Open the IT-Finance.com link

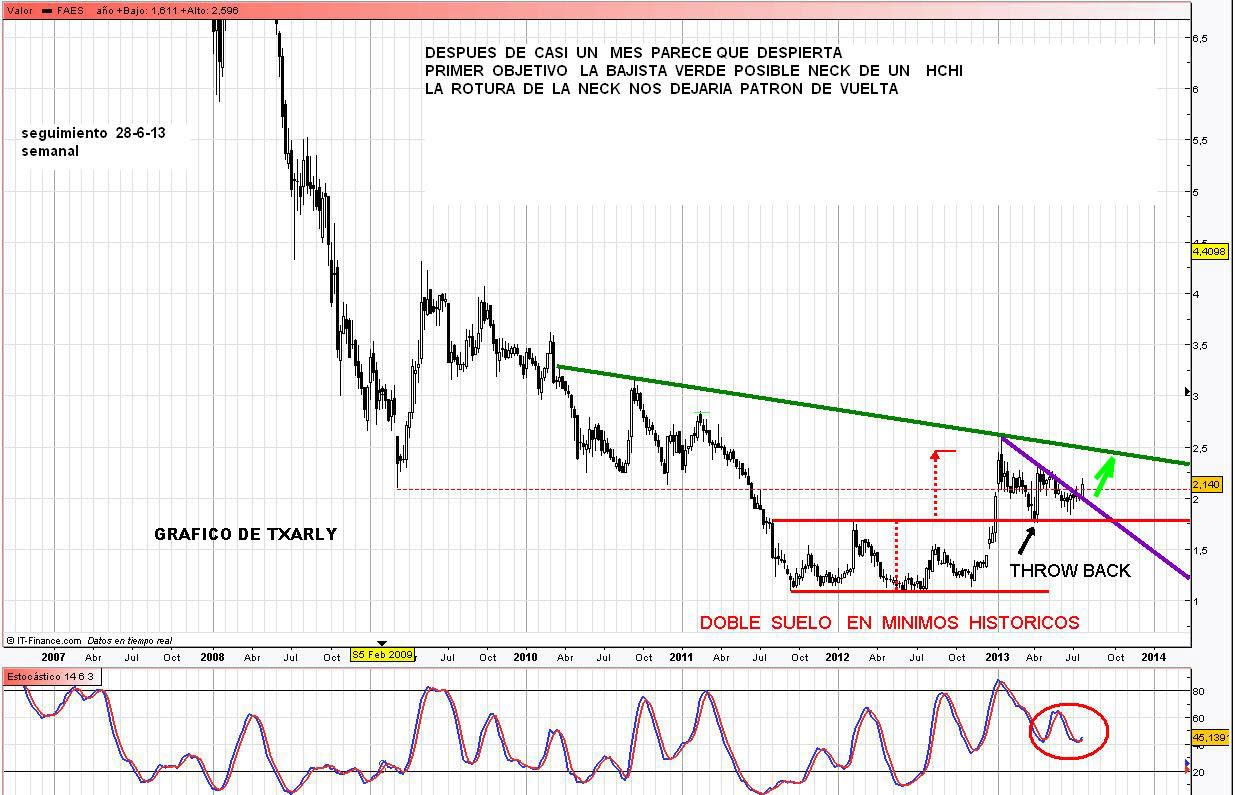point(46,638)
